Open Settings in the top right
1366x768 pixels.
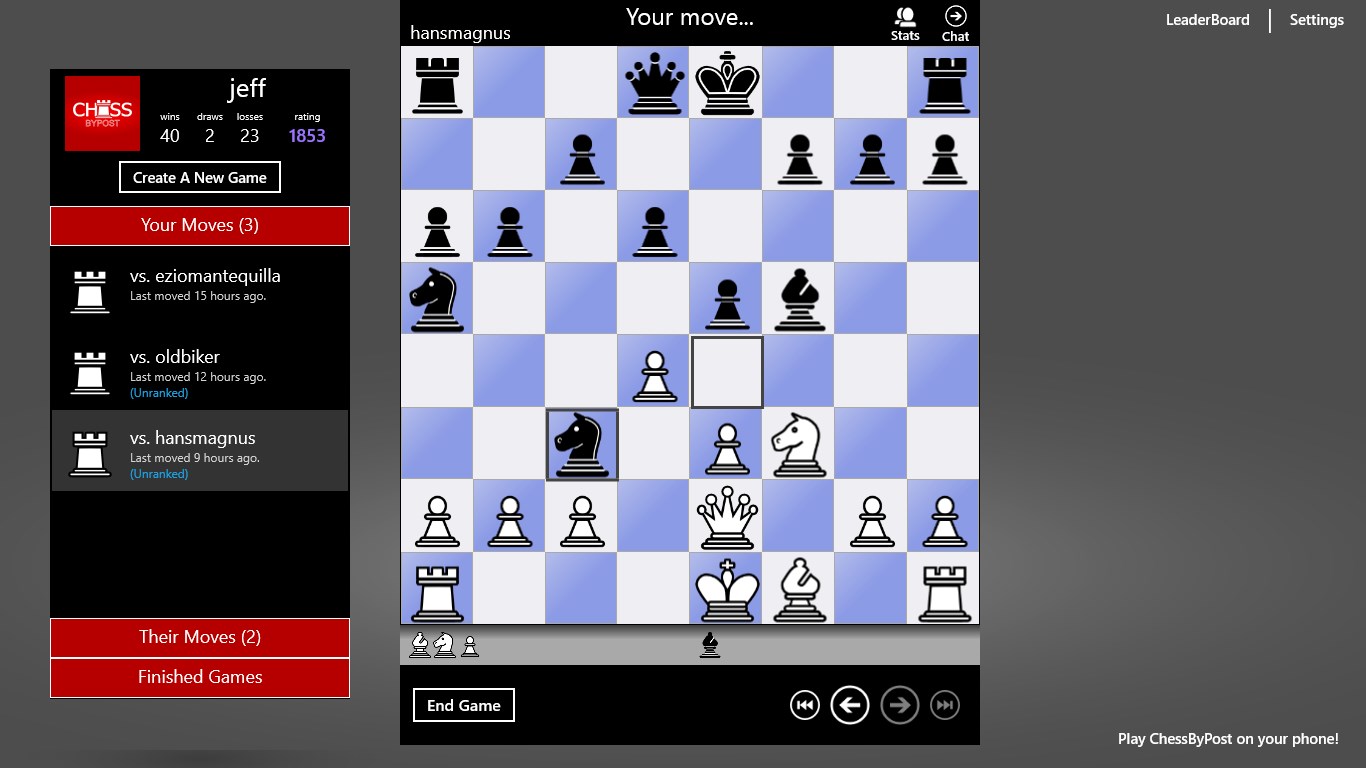1316,20
